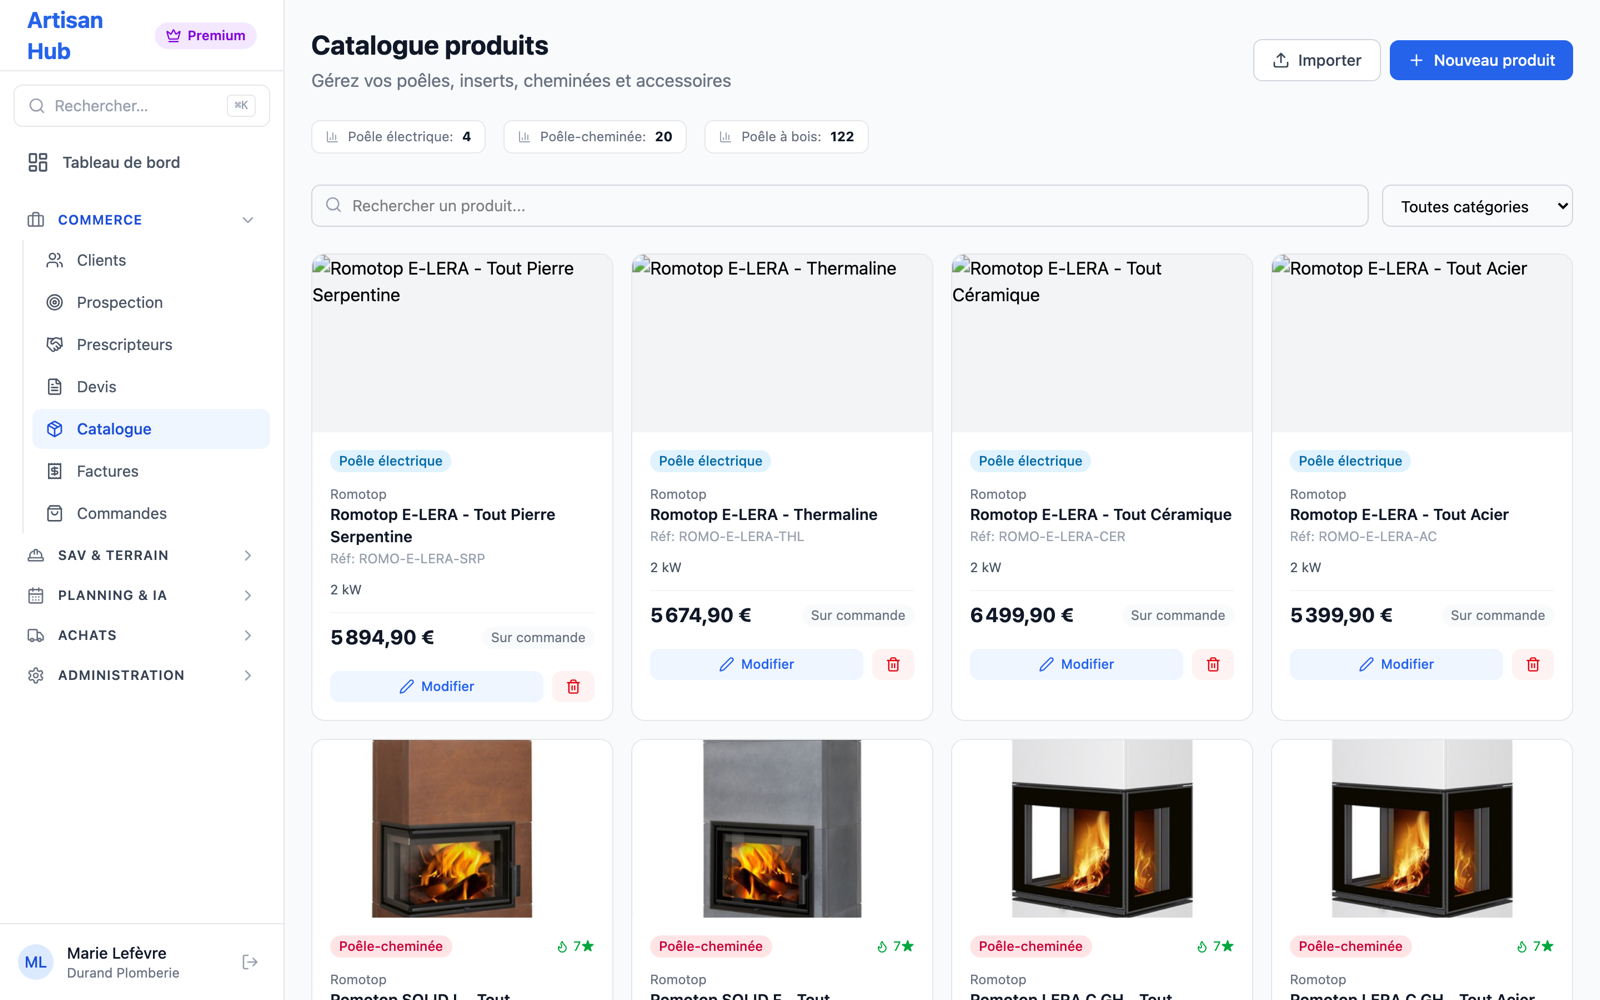Delete the Romotop E-LERA Tout Acier product

[x=1533, y=664]
